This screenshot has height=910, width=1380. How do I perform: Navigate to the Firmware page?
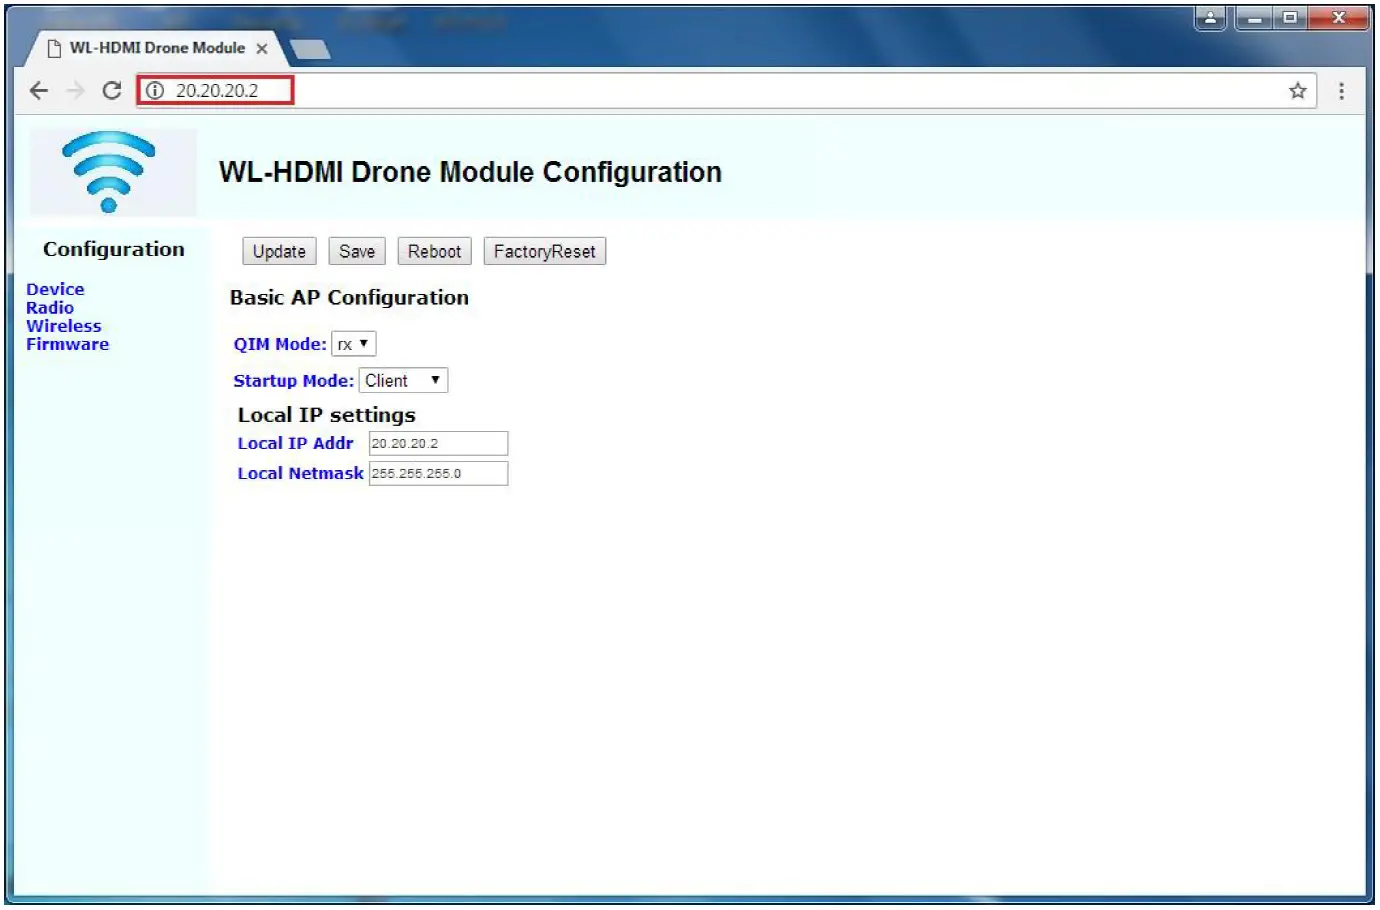[x=67, y=344]
